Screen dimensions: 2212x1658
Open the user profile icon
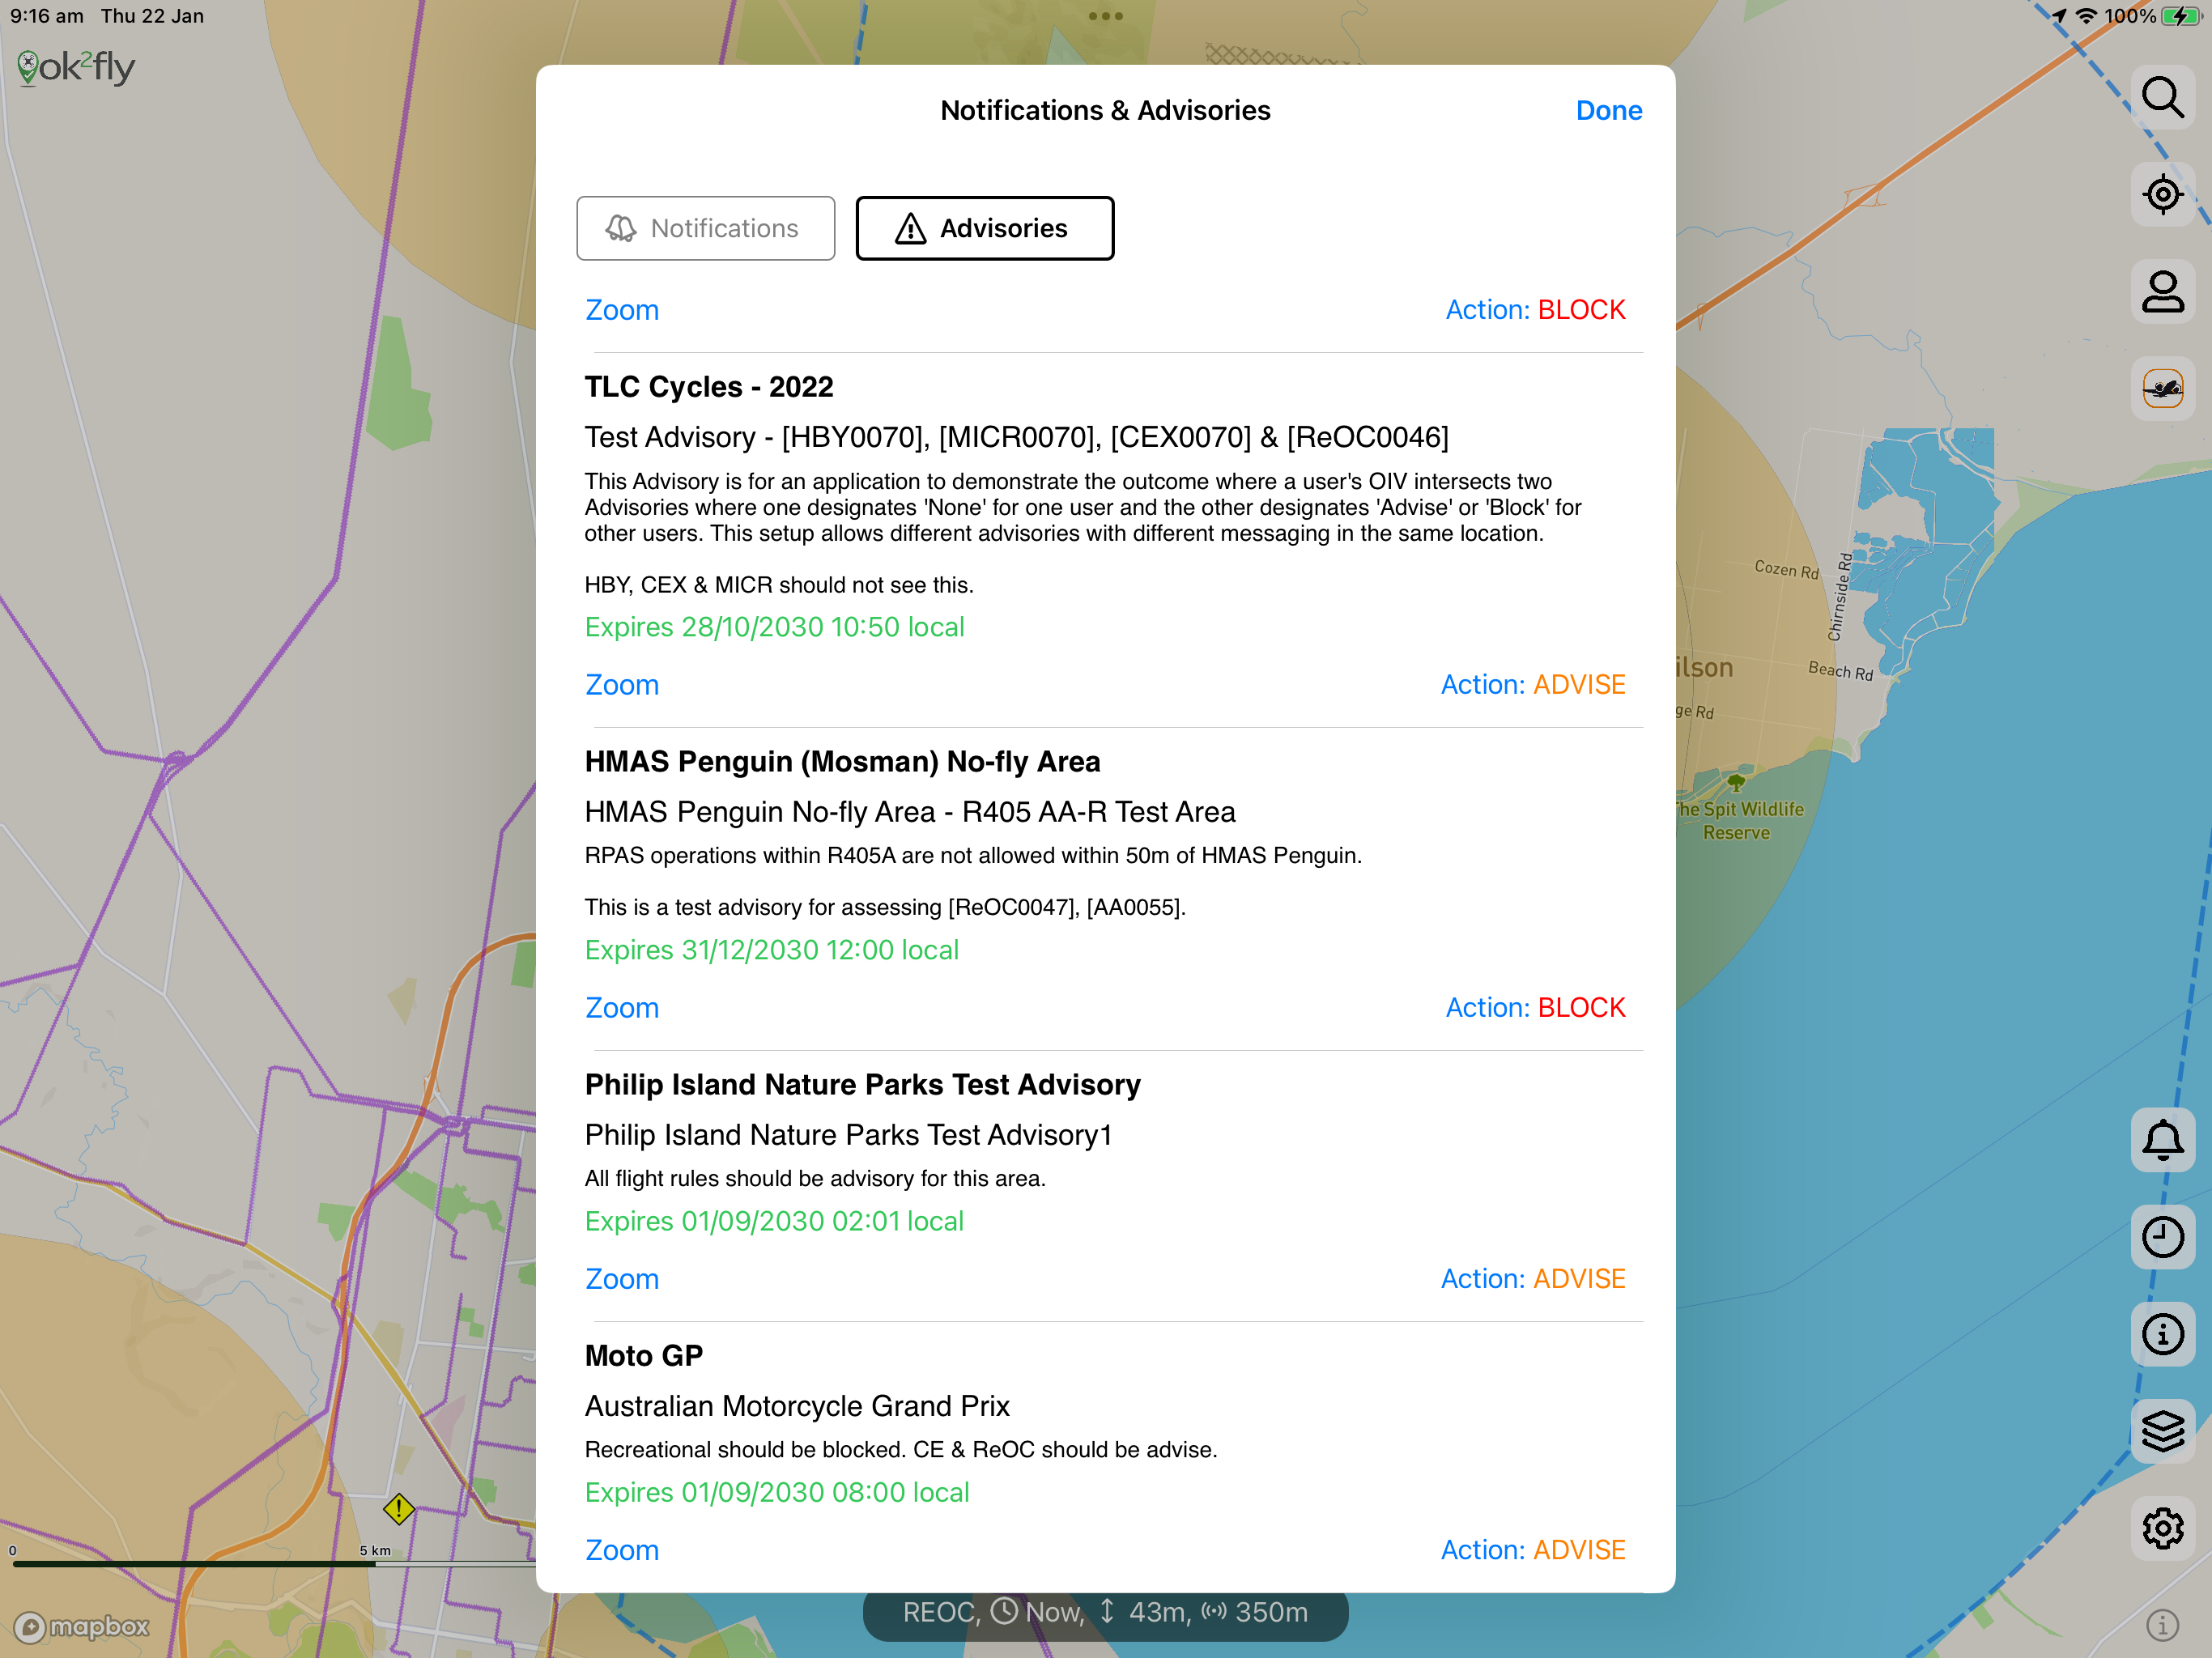[x=2162, y=292]
